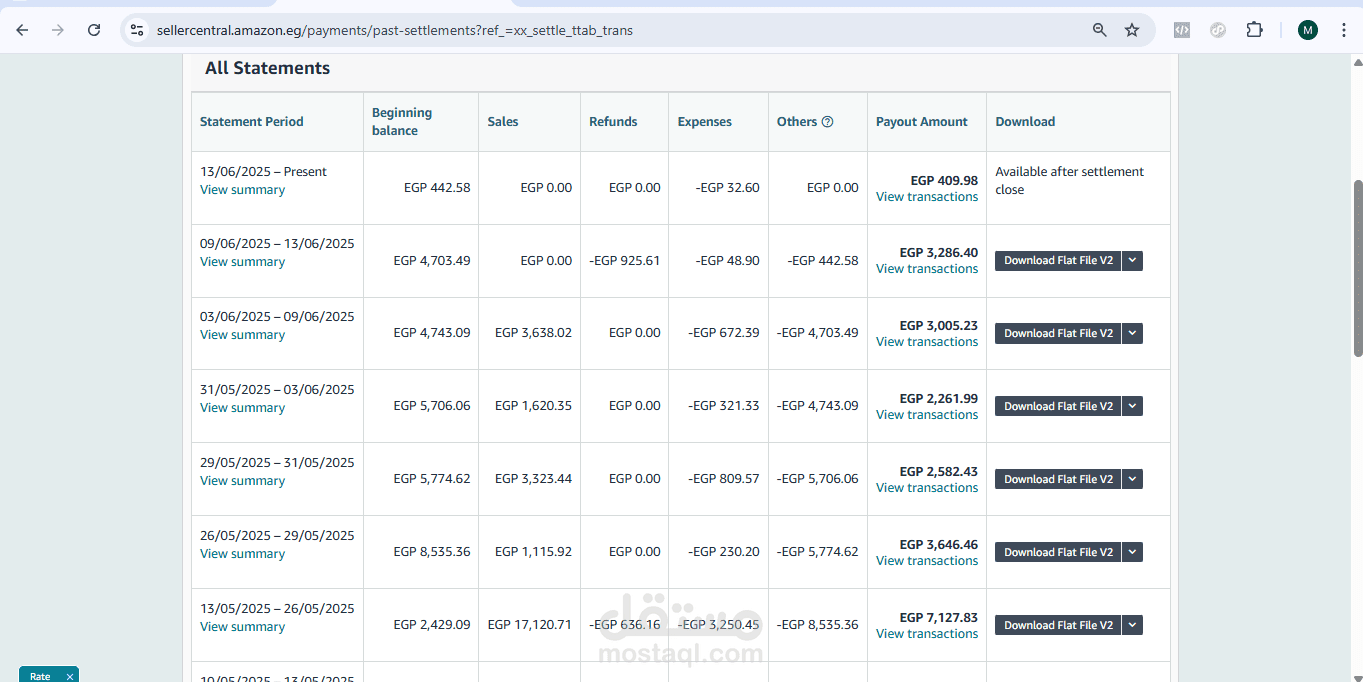
Task: Click the All Statements heading
Action: pyautogui.click(x=267, y=68)
